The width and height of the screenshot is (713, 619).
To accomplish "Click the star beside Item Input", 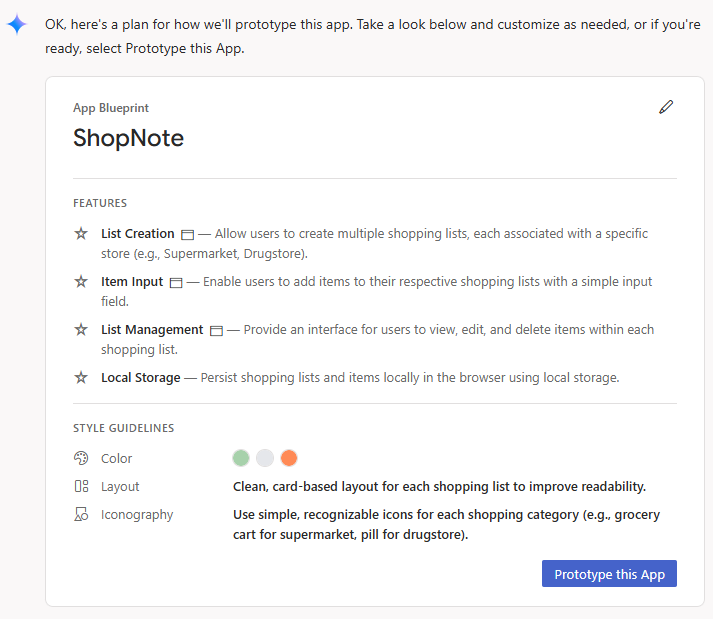I will point(81,282).
